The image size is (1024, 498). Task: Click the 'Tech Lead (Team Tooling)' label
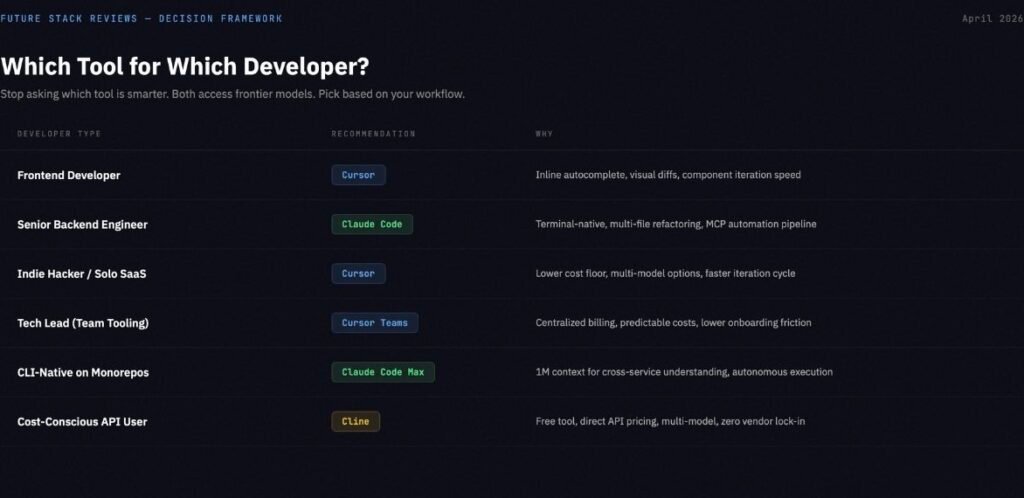click(83, 323)
